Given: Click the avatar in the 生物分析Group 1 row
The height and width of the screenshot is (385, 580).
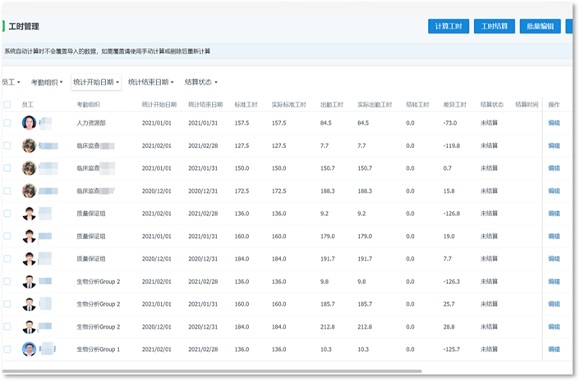Looking at the screenshot, I should 29,349.
